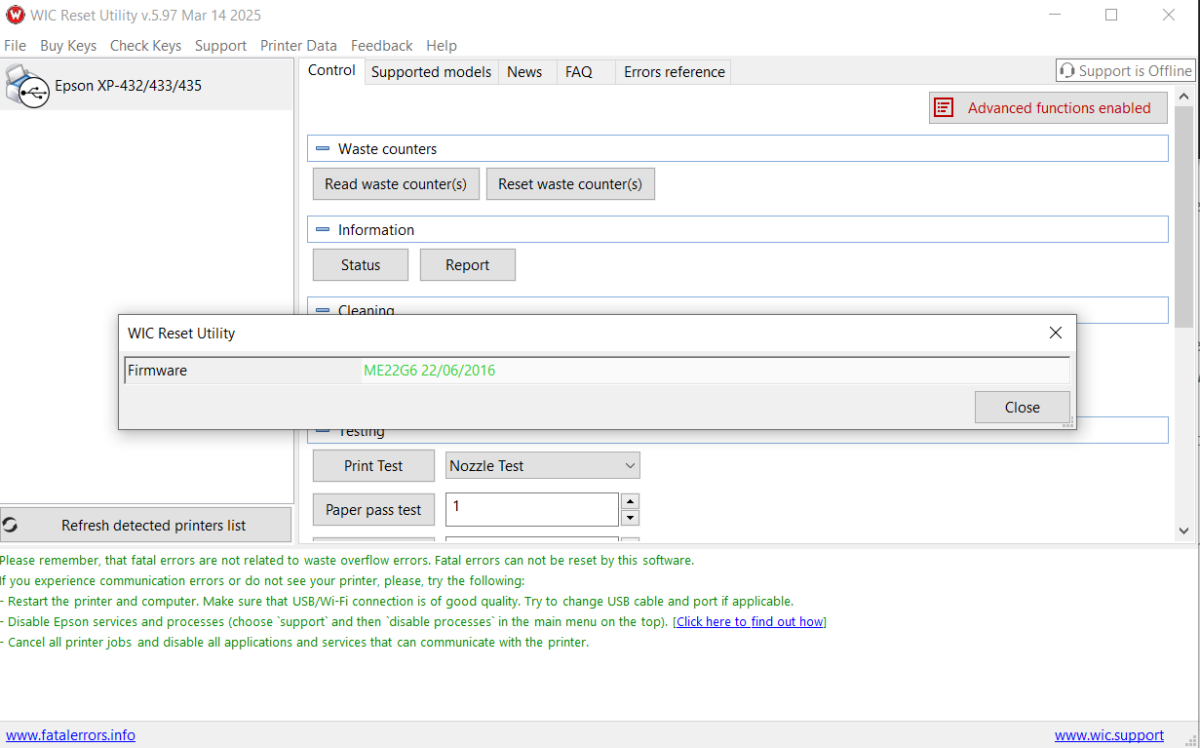The width and height of the screenshot is (1200, 748).
Task: Click the Read waste counter(s) button
Action: [x=396, y=184]
